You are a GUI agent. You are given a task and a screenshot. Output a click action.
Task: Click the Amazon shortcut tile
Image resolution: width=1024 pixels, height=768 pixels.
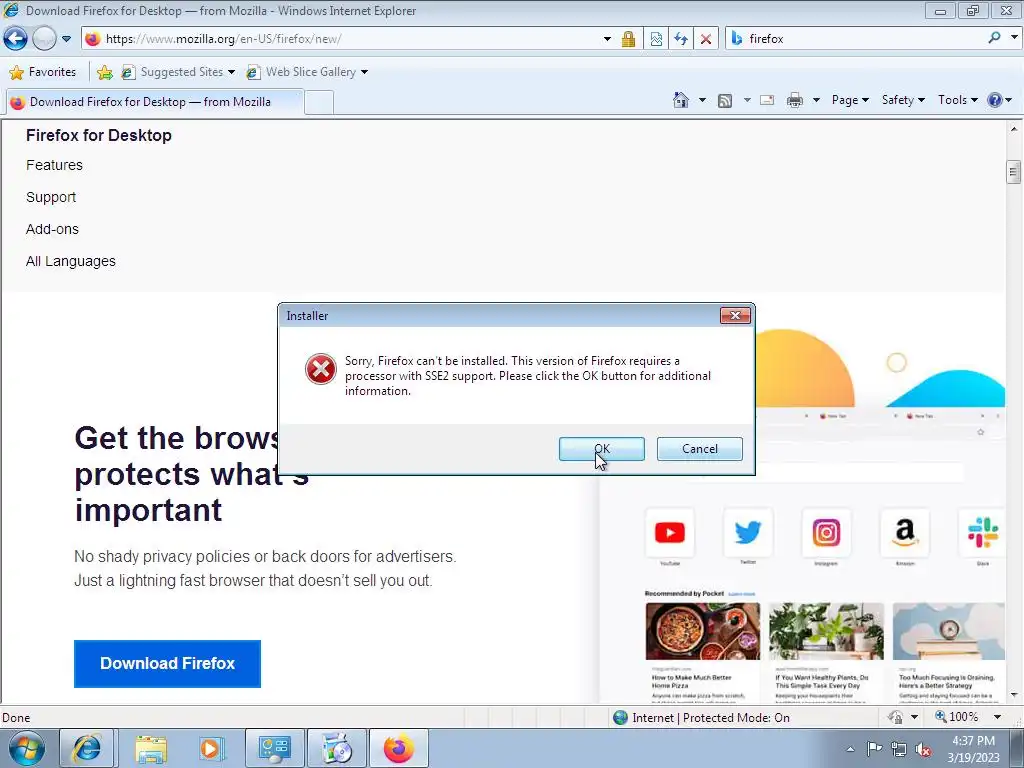pyautogui.click(x=904, y=533)
